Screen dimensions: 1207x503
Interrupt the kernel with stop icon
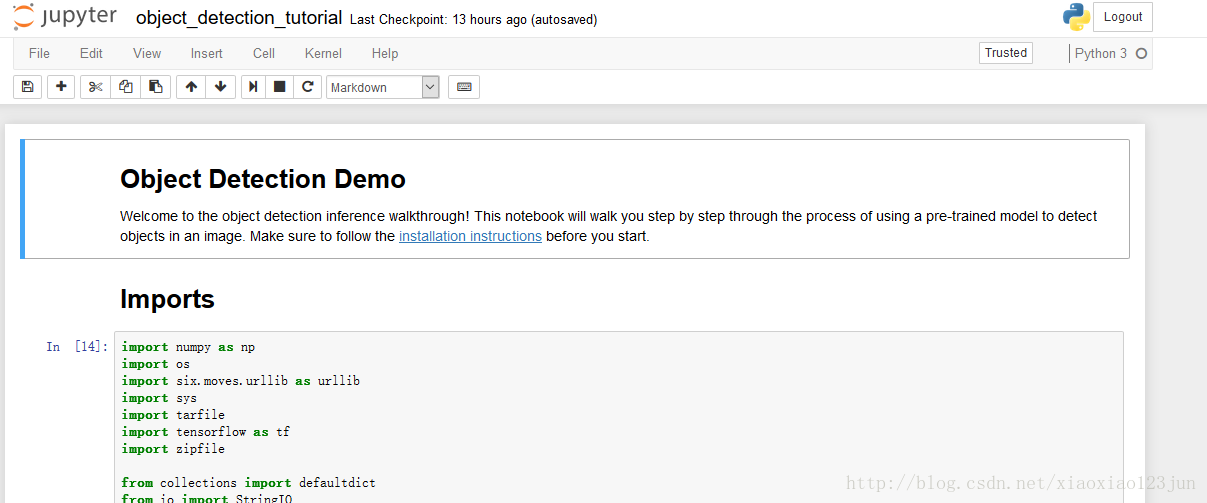coord(280,87)
